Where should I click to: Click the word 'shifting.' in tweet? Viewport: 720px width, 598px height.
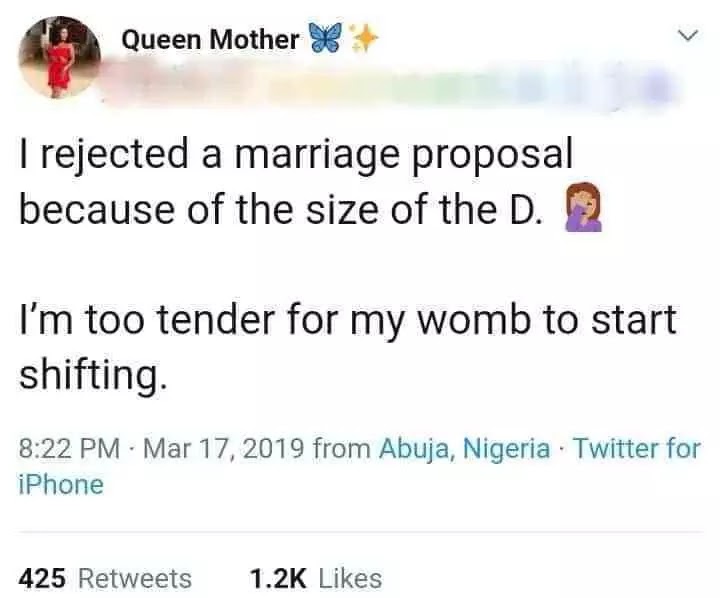pos(89,378)
